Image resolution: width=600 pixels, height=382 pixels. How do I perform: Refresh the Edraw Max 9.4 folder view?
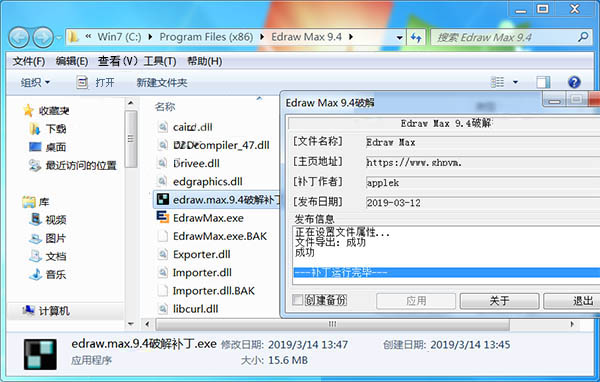pos(416,38)
